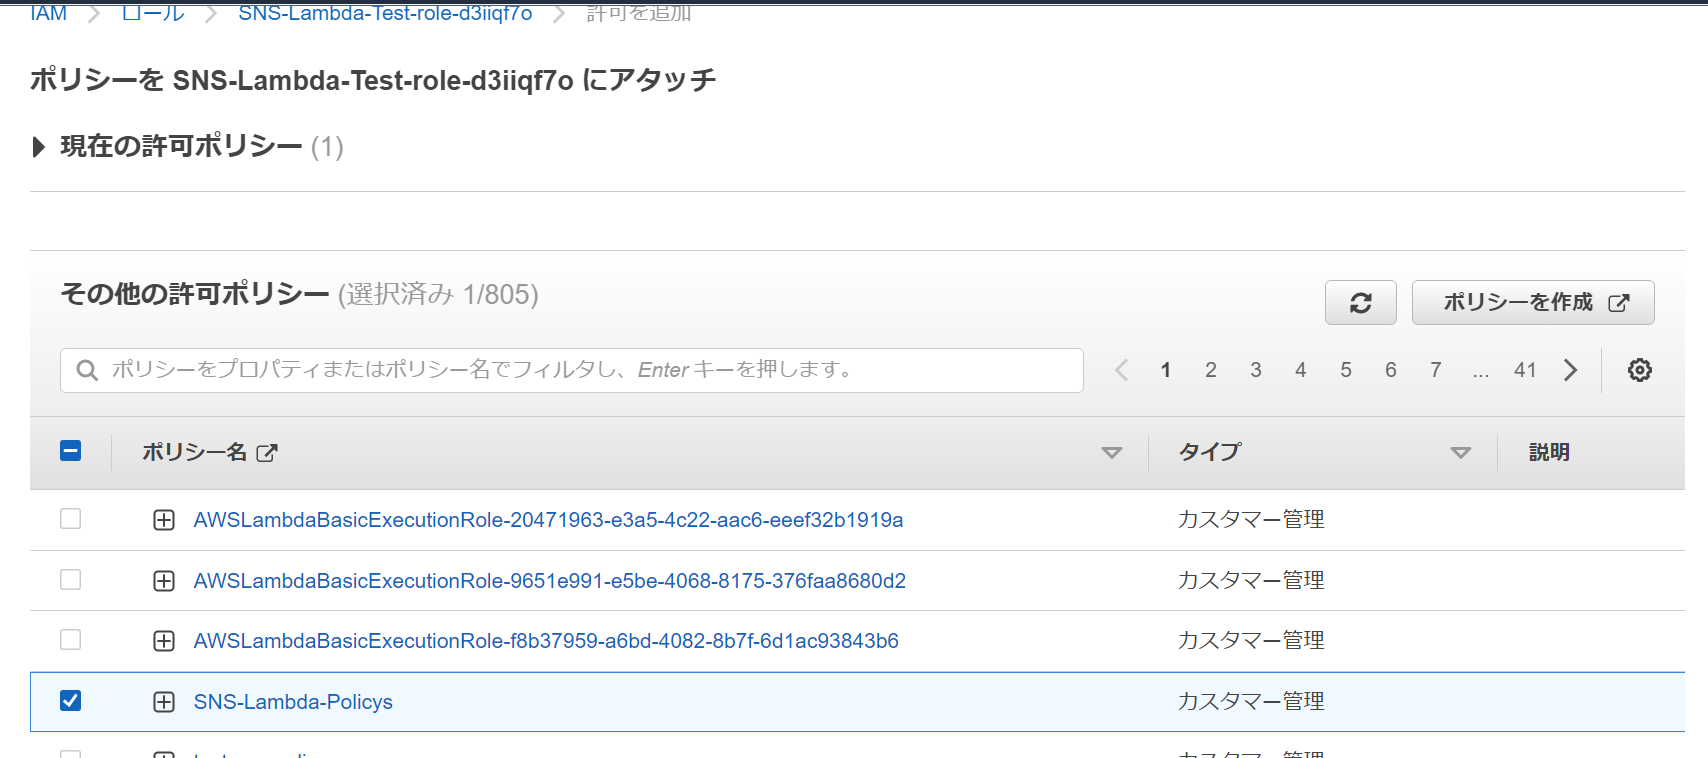The height and width of the screenshot is (758, 1708).
Task: Go to next page with right arrow
Action: point(1570,370)
